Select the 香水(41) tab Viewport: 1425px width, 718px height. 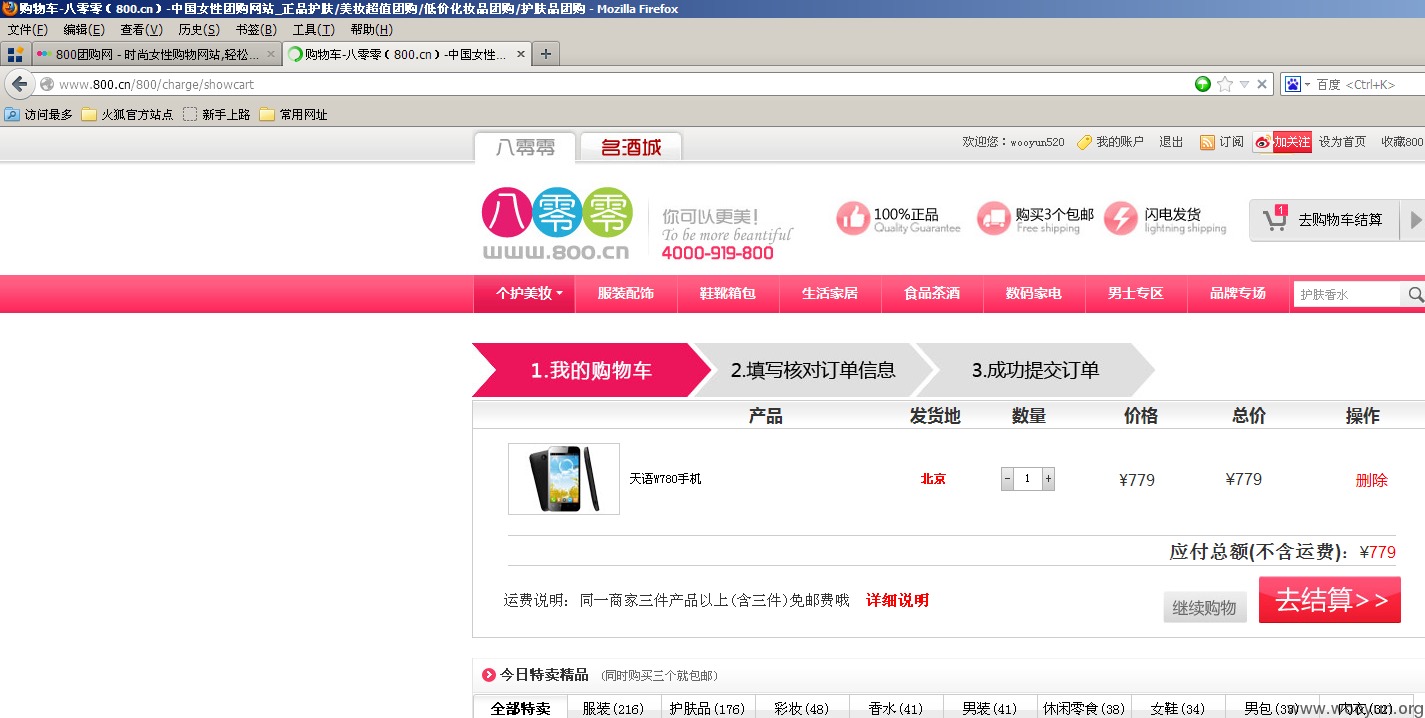[895, 707]
